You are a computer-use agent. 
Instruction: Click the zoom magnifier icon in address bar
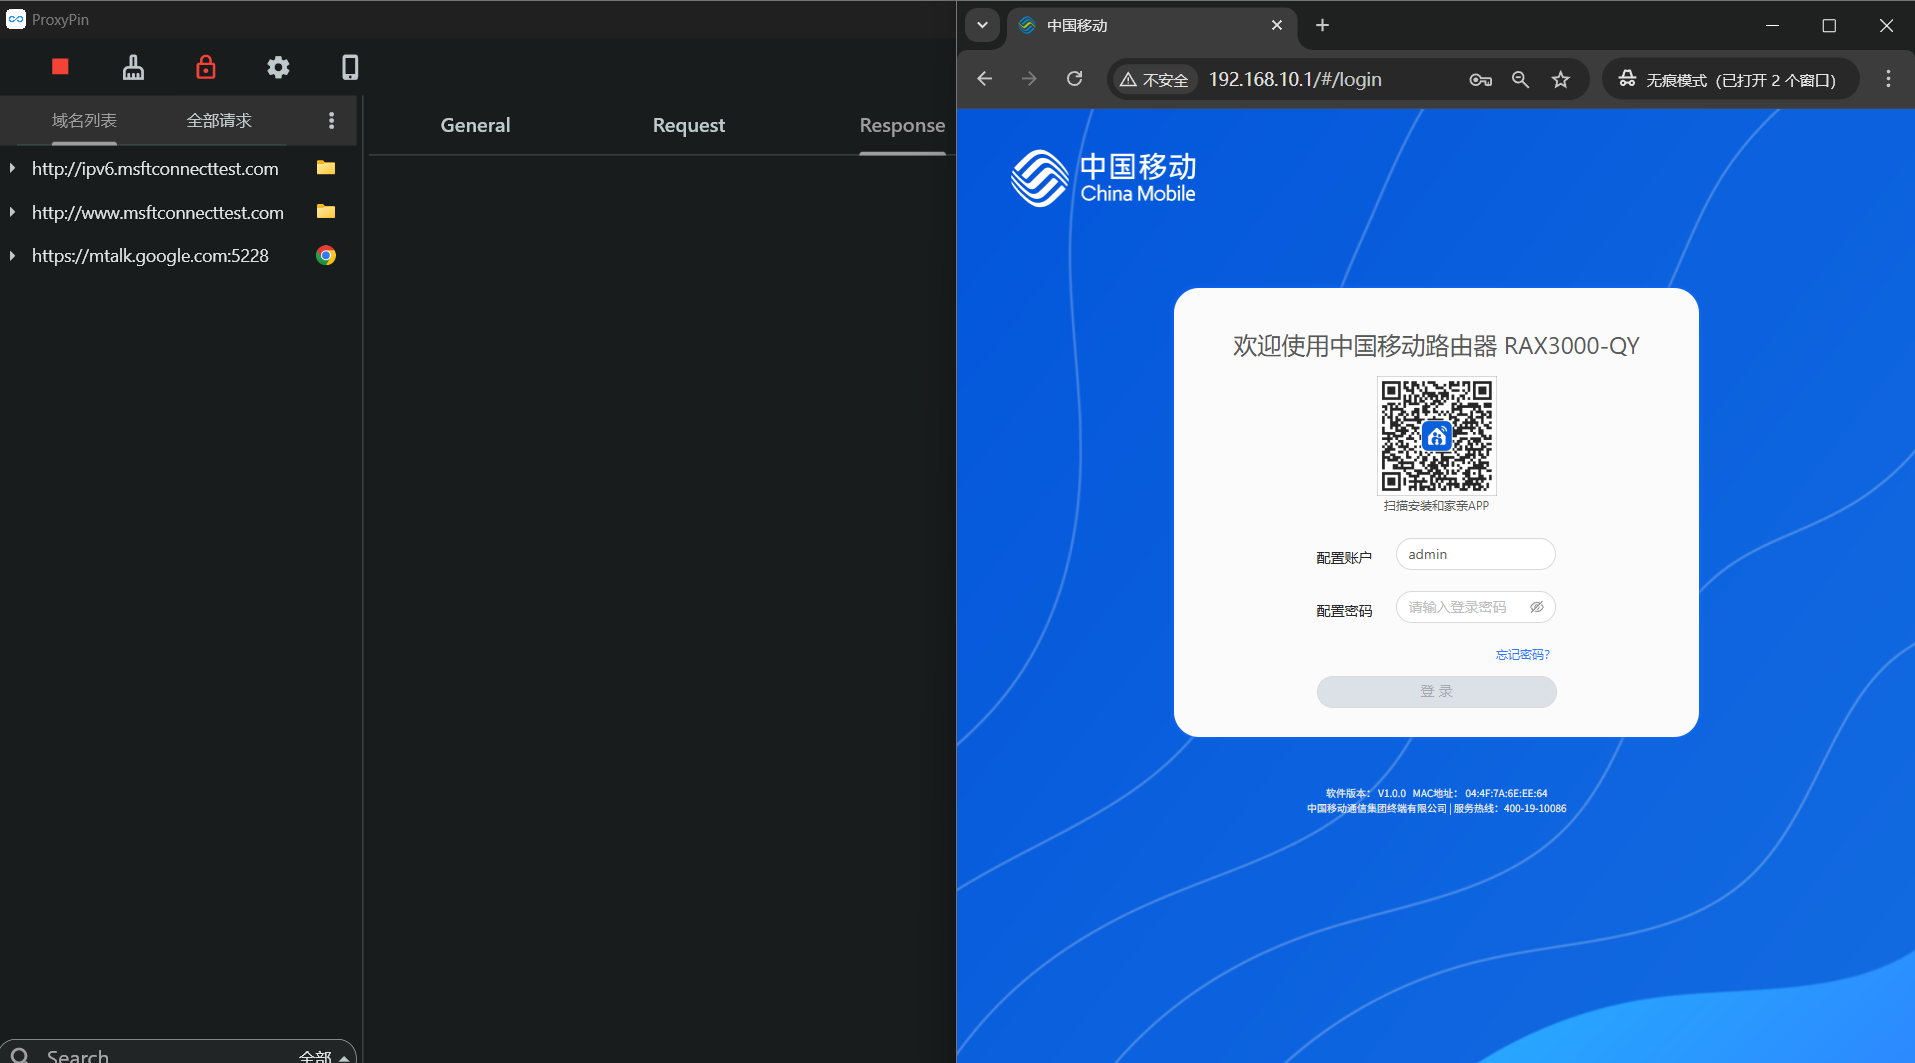click(1520, 80)
